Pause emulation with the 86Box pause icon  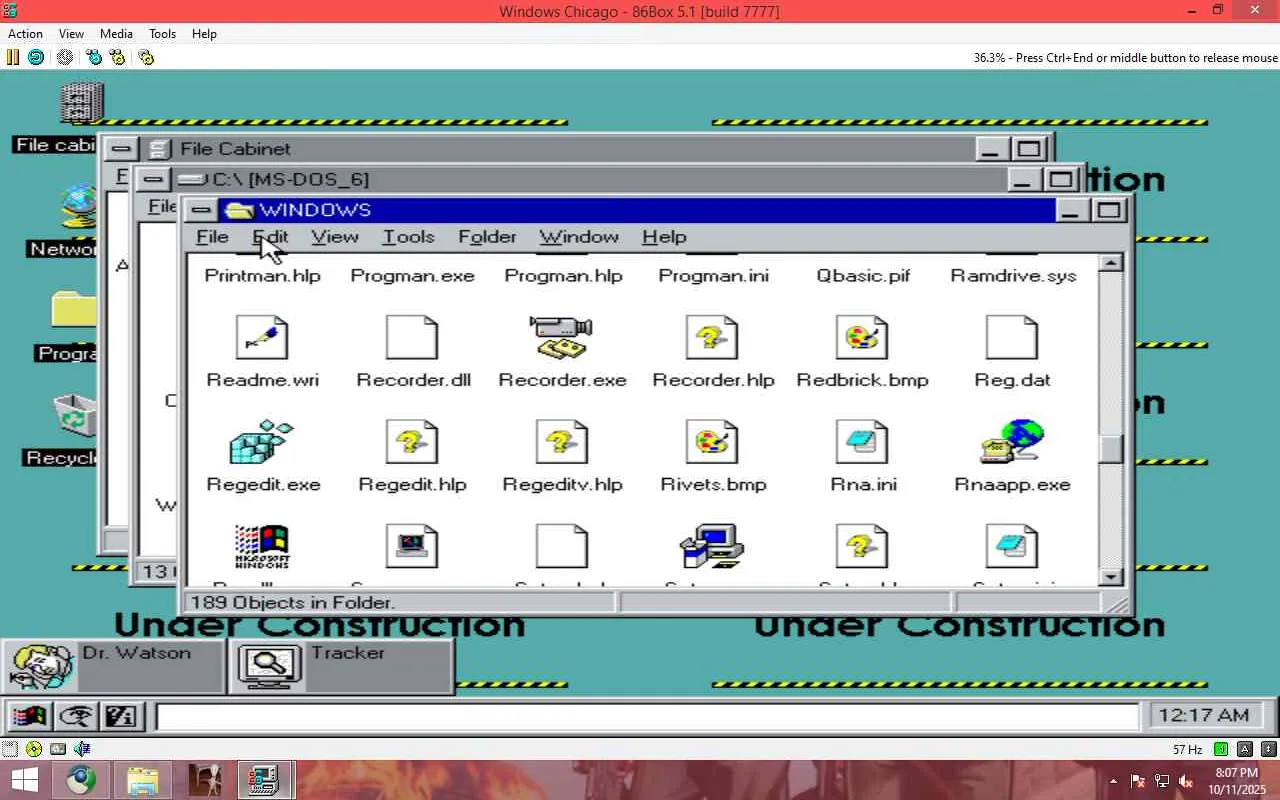tap(13, 57)
